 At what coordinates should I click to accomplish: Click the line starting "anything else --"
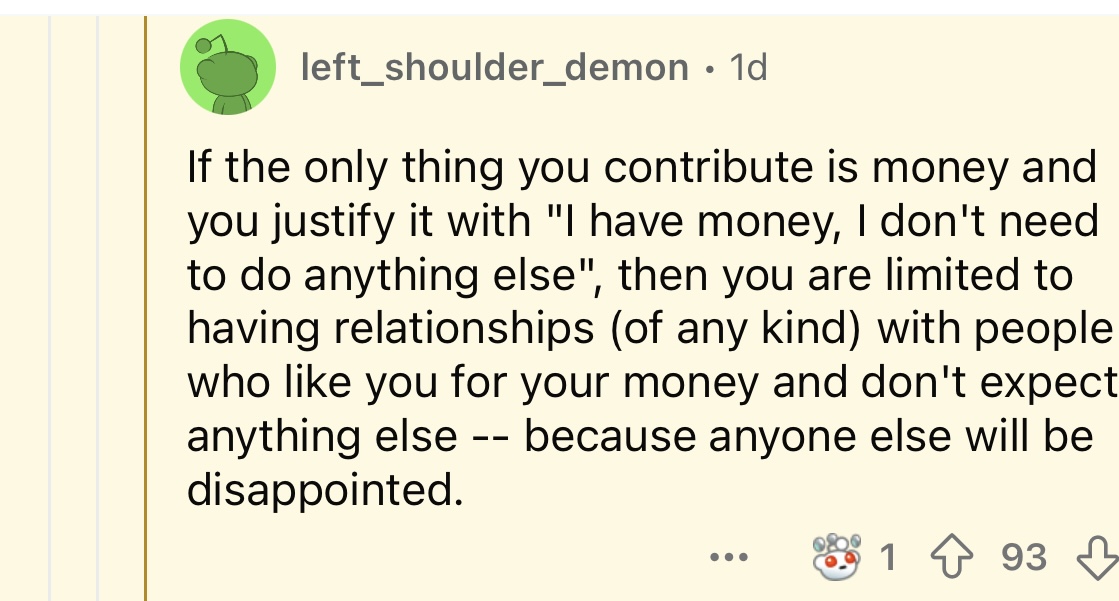(640, 436)
